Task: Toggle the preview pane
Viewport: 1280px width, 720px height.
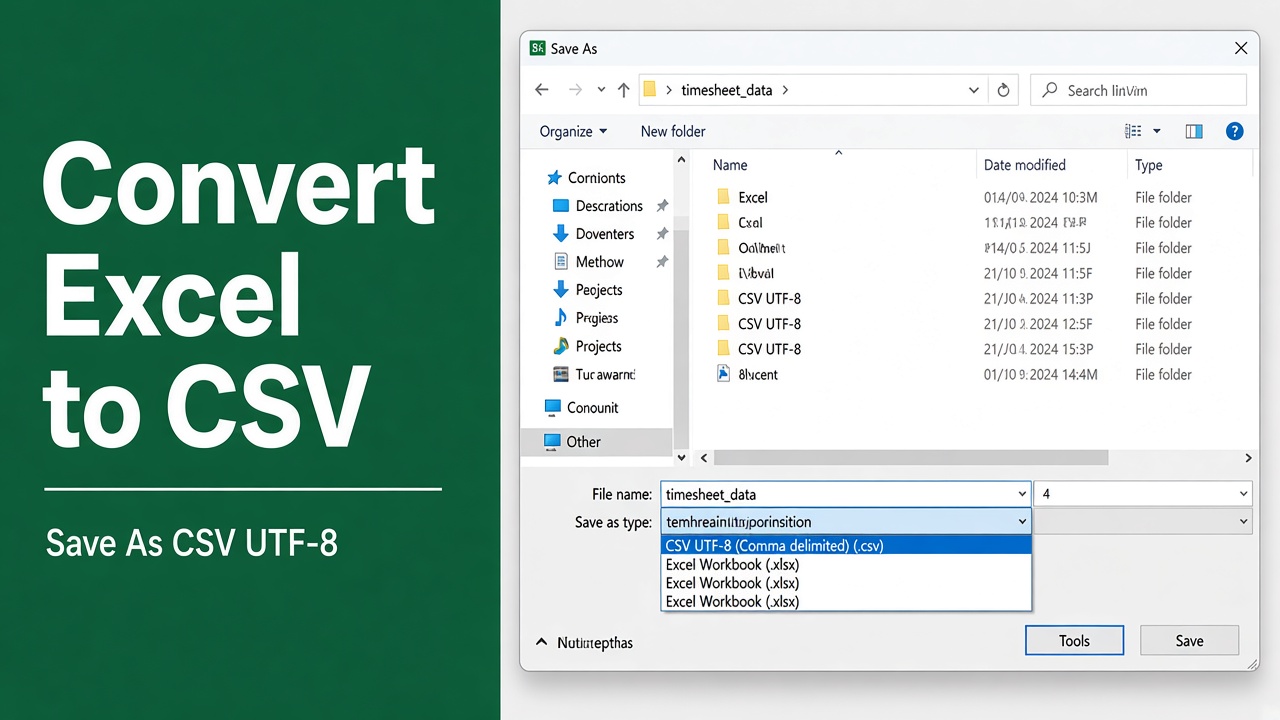Action: (x=1194, y=131)
